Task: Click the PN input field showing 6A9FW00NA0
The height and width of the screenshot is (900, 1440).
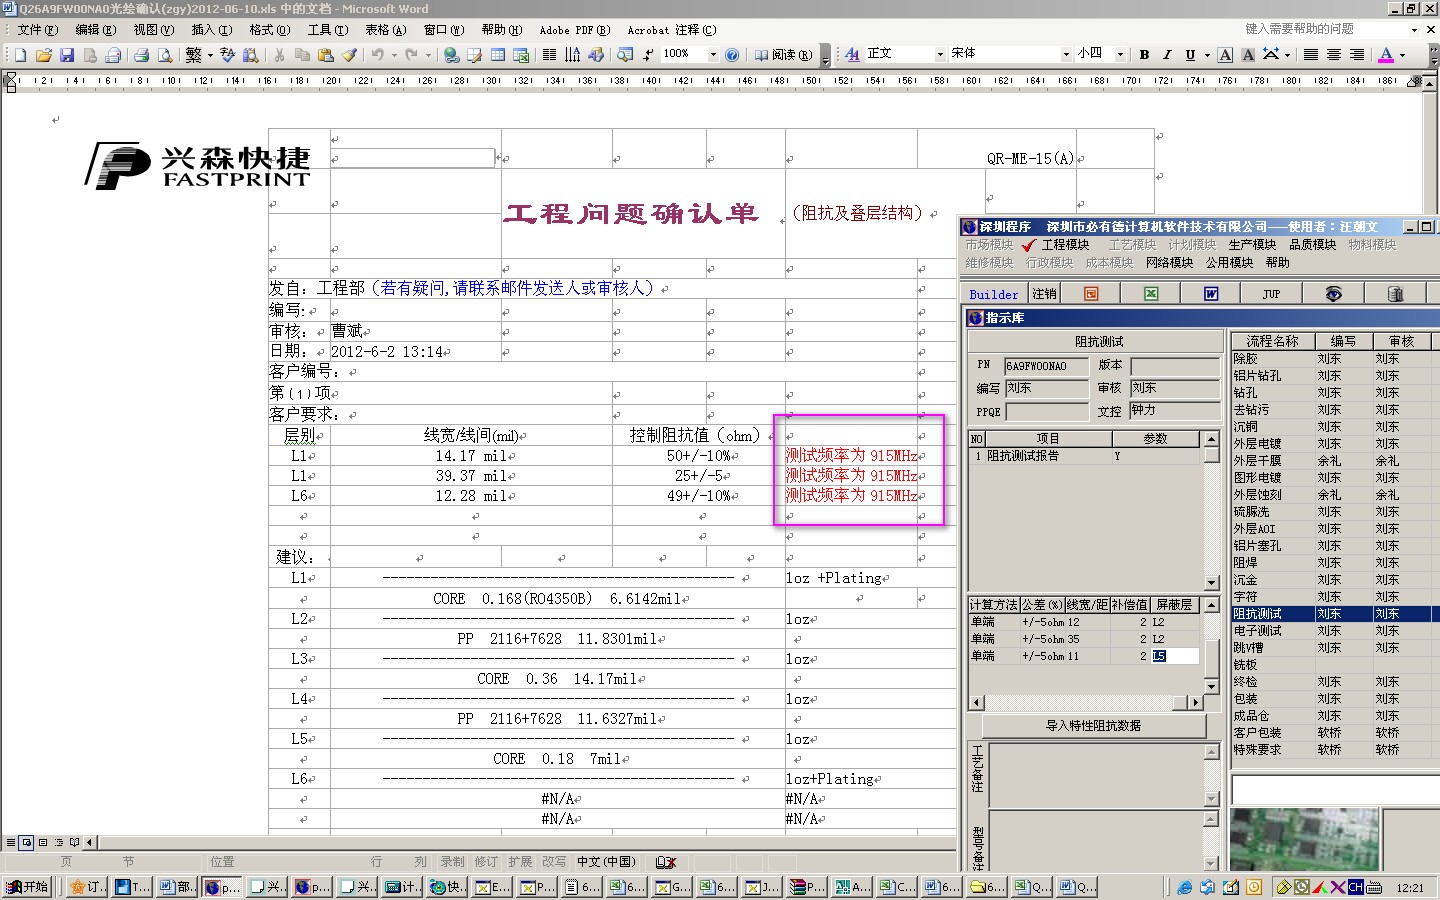Action: point(1046,366)
